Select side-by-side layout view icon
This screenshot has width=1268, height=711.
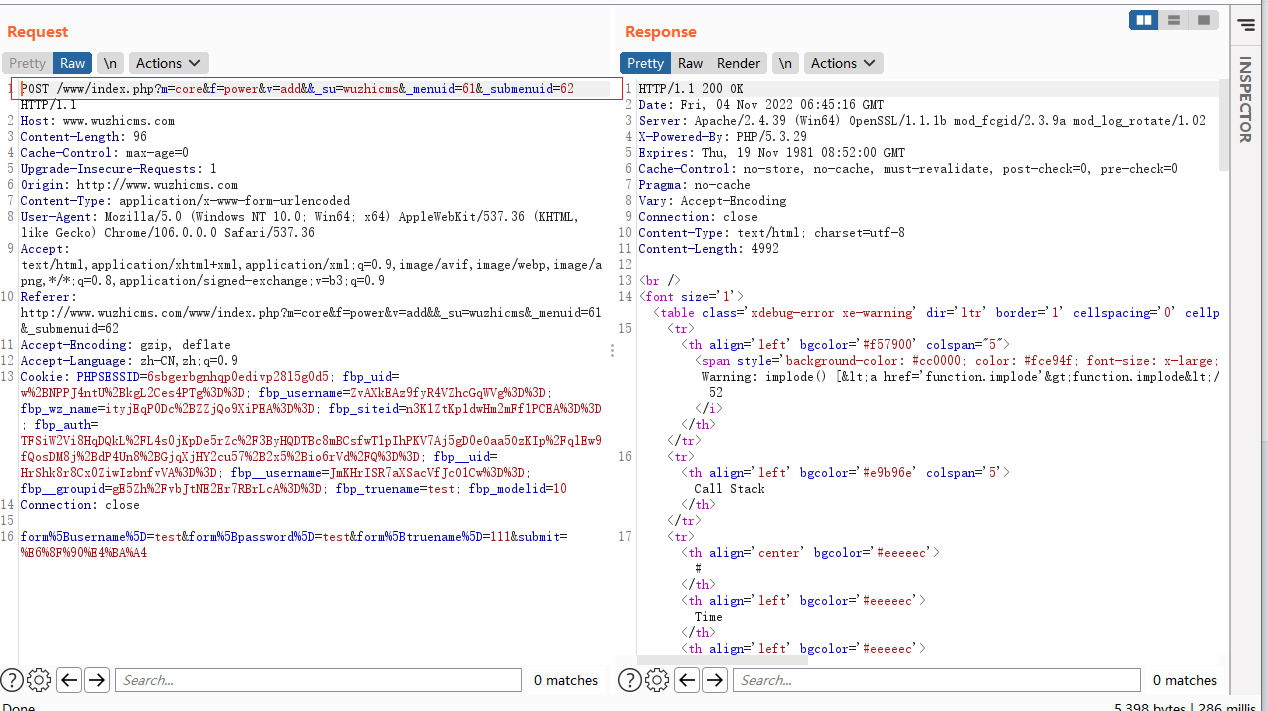[x=1144, y=20]
